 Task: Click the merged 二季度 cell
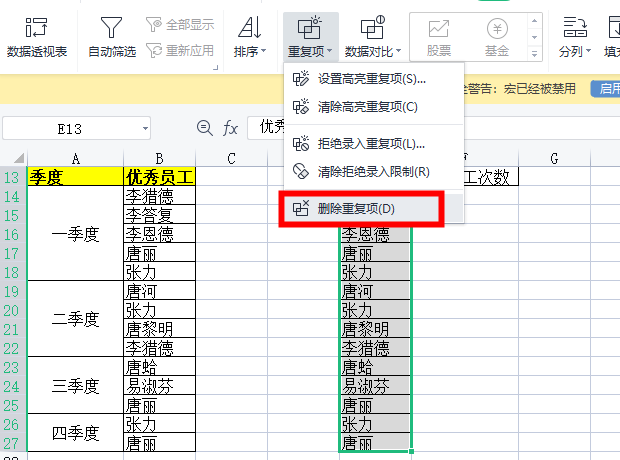(x=76, y=319)
